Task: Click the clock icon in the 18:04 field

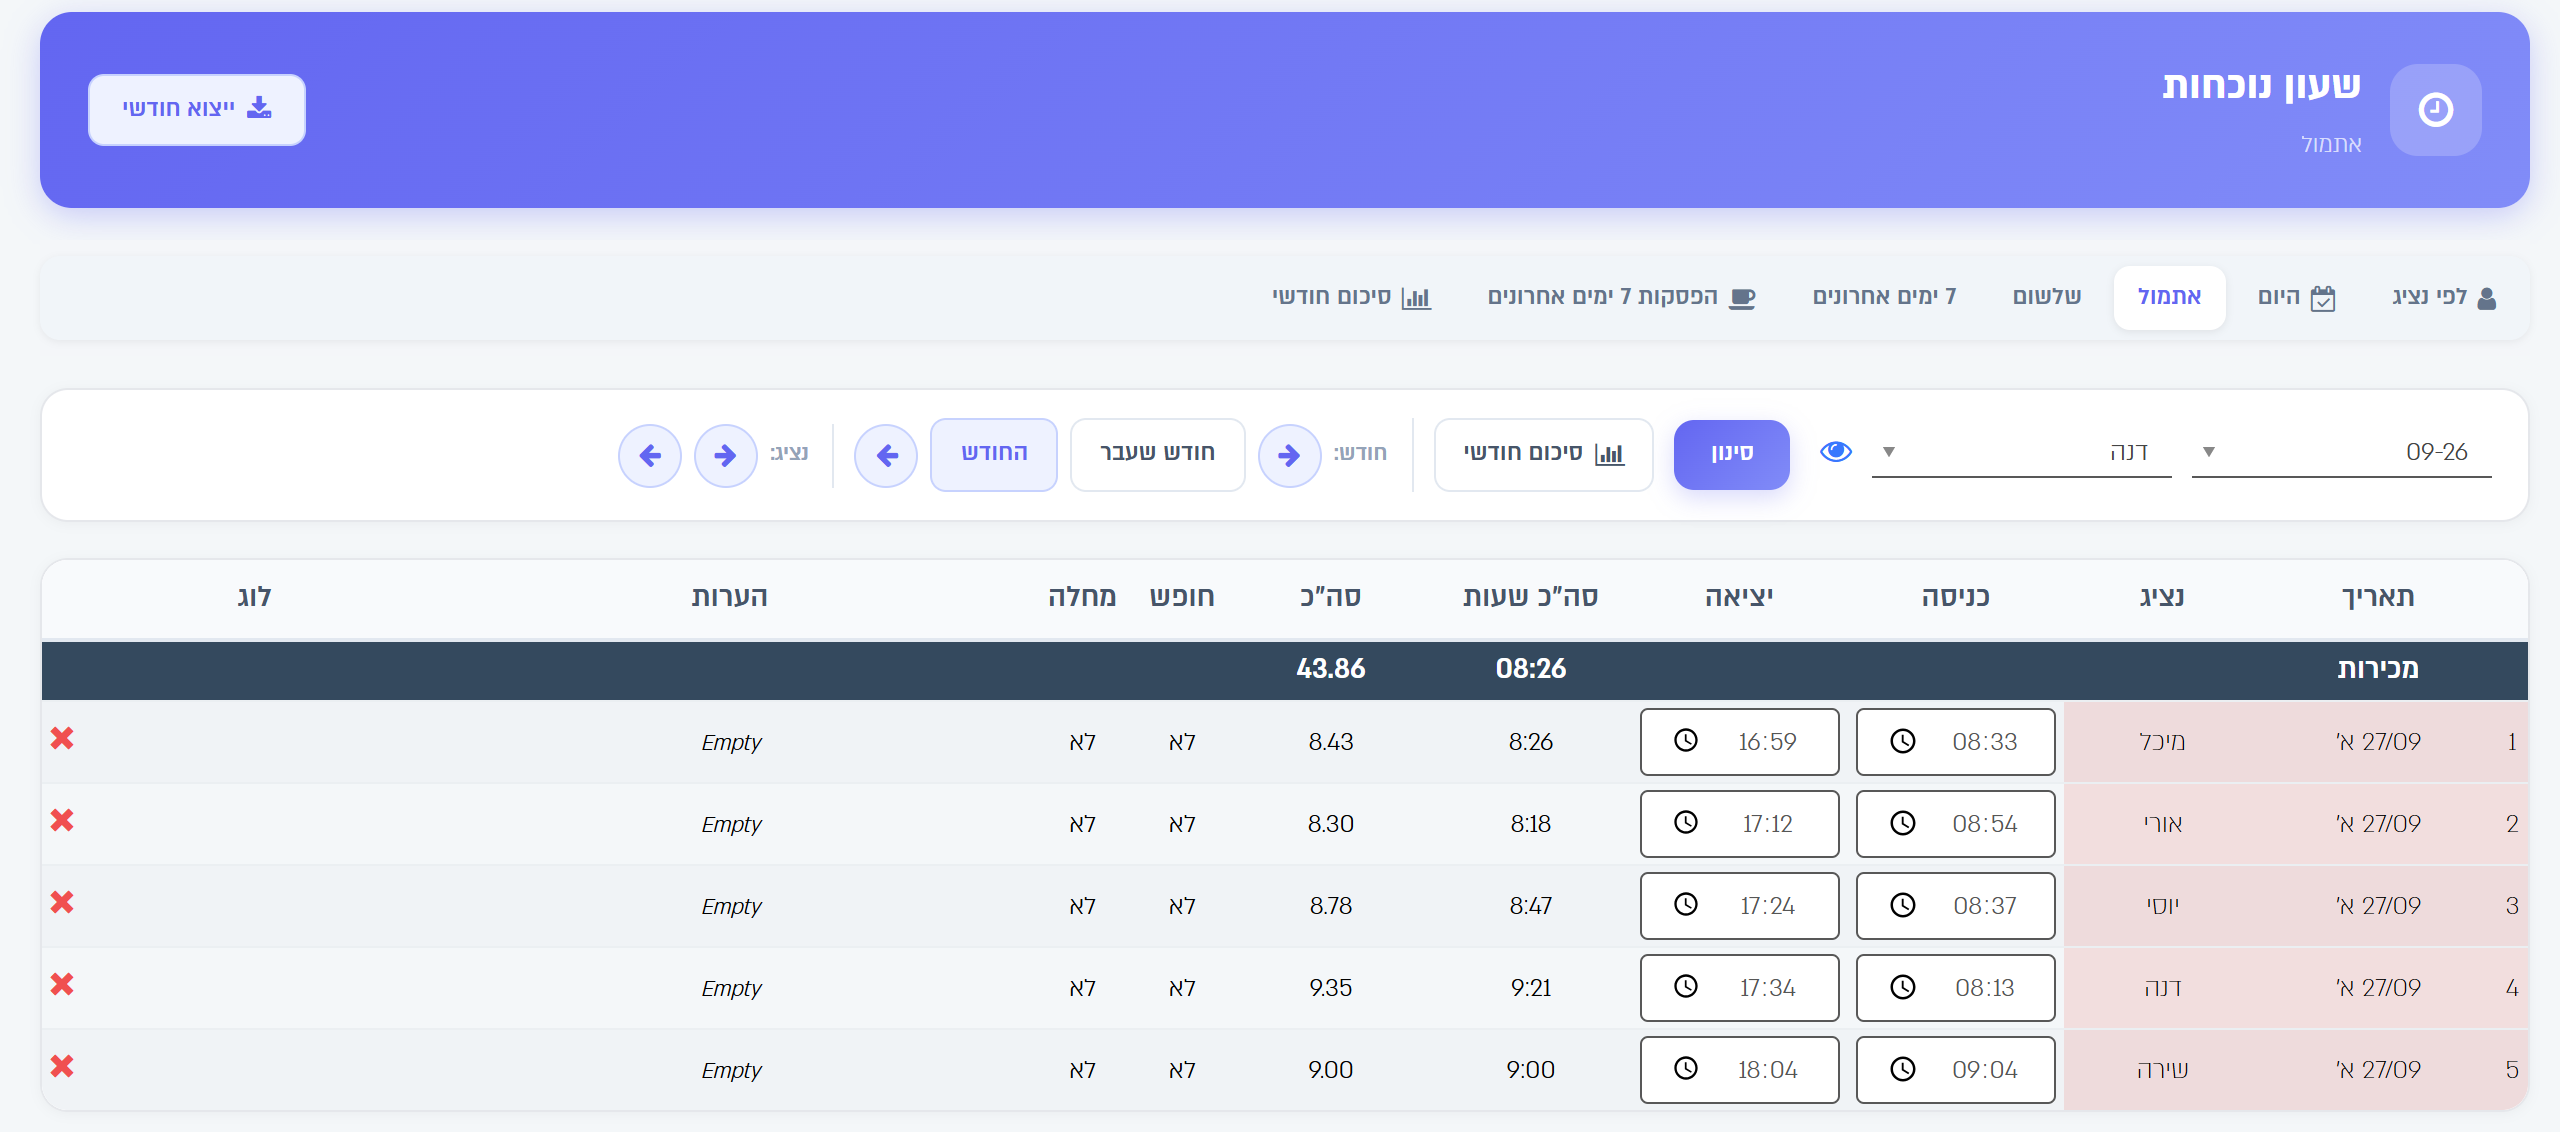Action: (1686, 1069)
